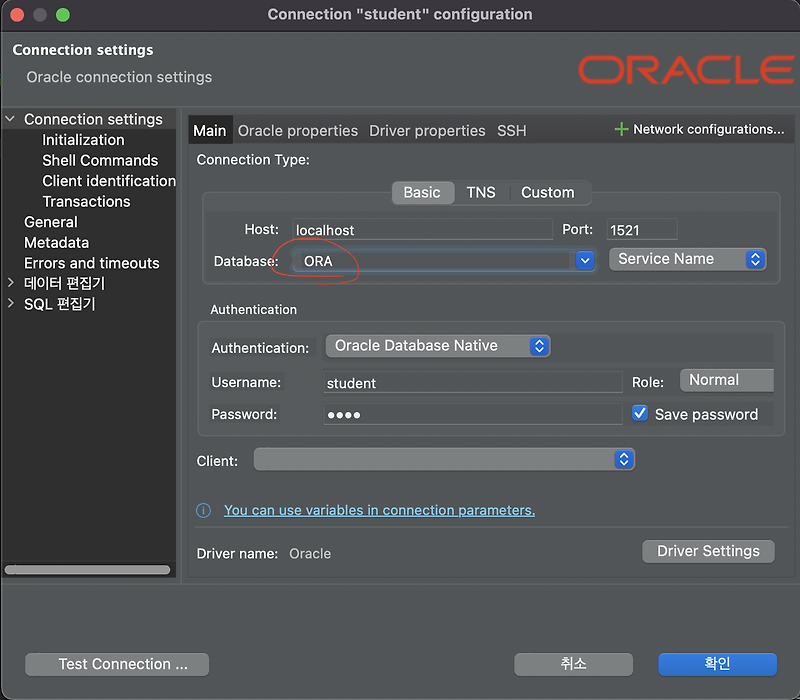Image resolution: width=800 pixels, height=700 pixels.
Task: Select 데이터 편집기 in the sidebar
Action: pyautogui.click(x=64, y=283)
